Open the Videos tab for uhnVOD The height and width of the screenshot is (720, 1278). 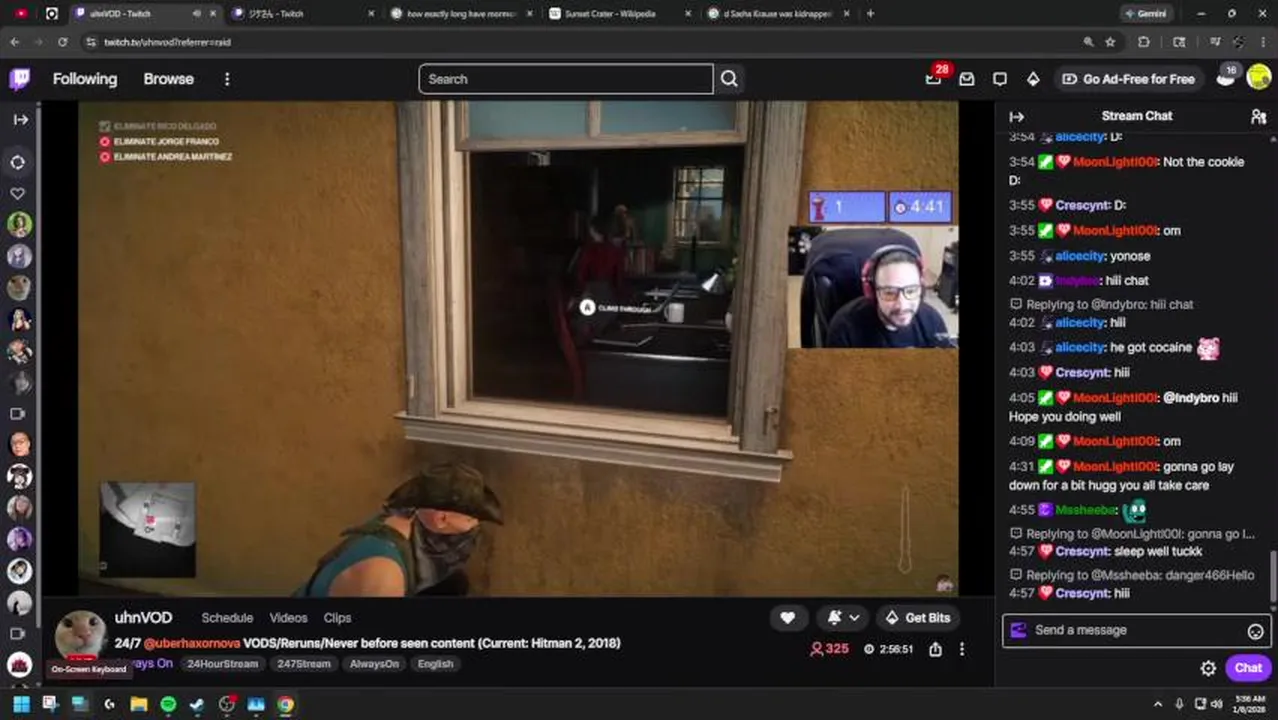[288, 618]
